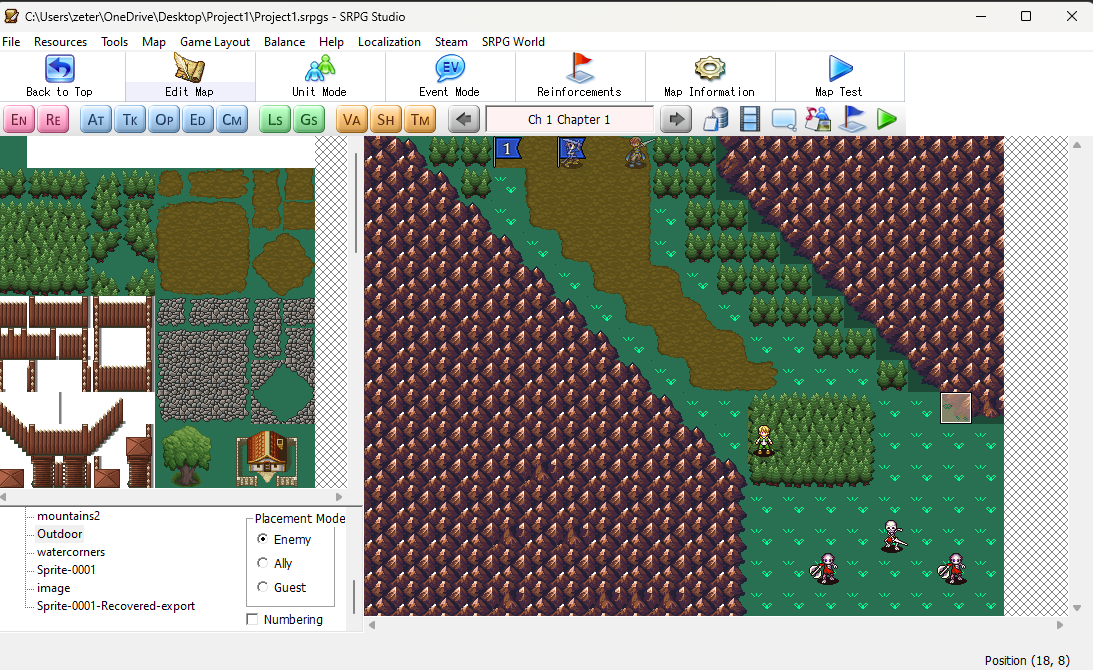The height and width of the screenshot is (670, 1093).
Task: Click the orange SH button
Action: [385, 120]
